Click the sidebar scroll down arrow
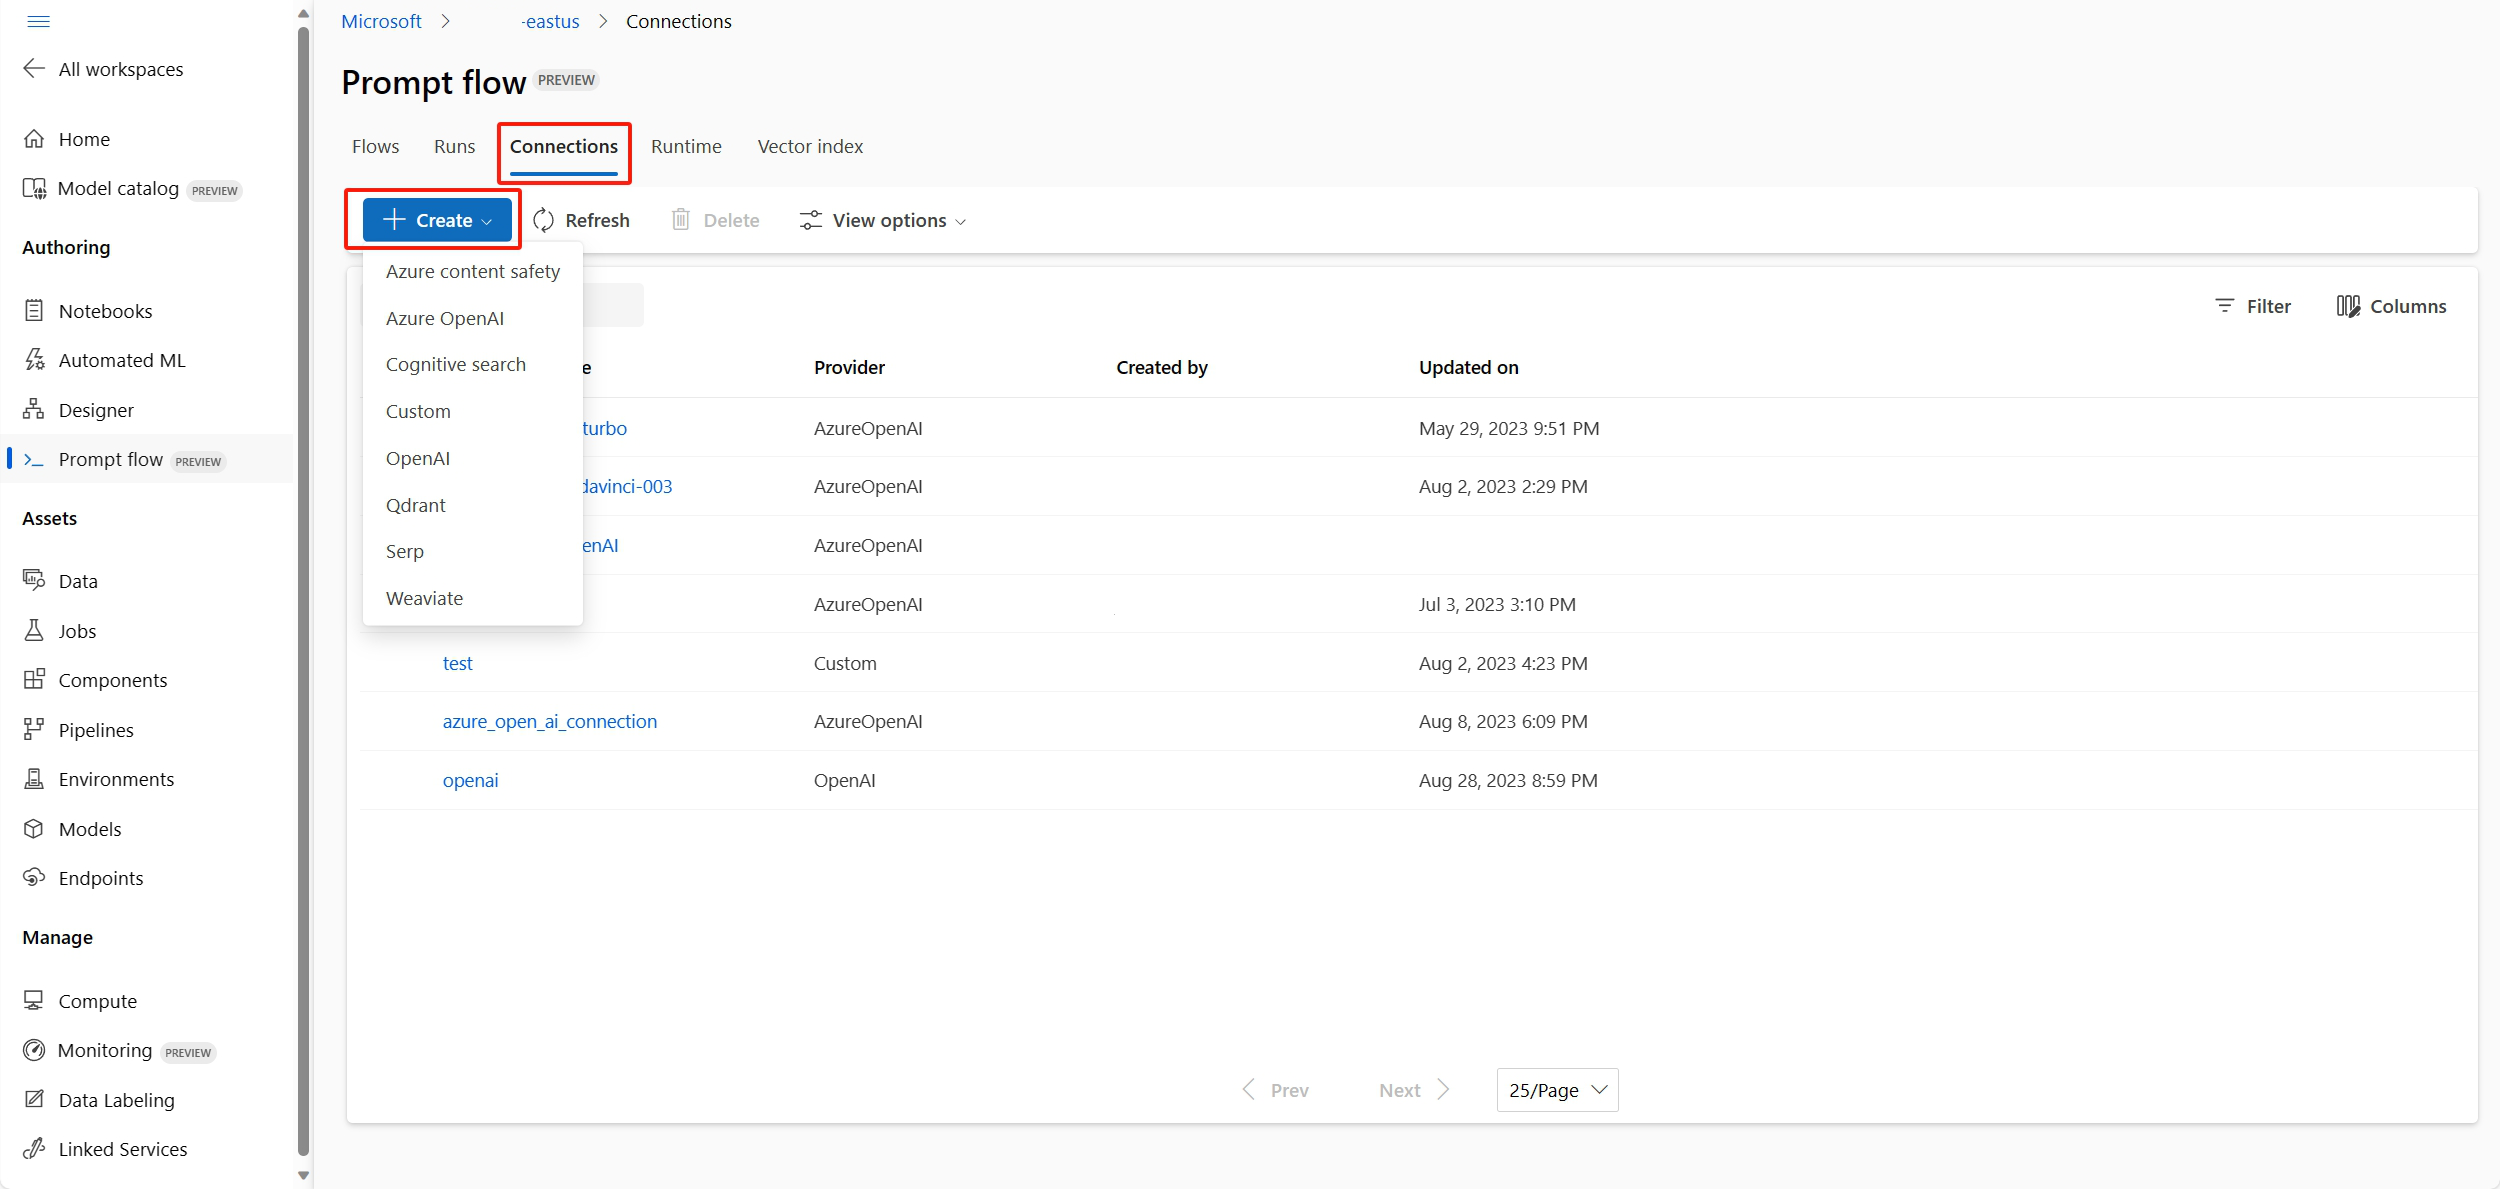This screenshot has height=1189, width=2500. (x=303, y=1175)
